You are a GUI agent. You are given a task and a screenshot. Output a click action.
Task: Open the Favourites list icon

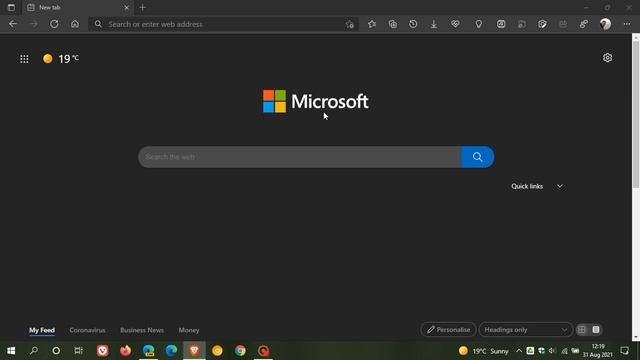click(372, 24)
